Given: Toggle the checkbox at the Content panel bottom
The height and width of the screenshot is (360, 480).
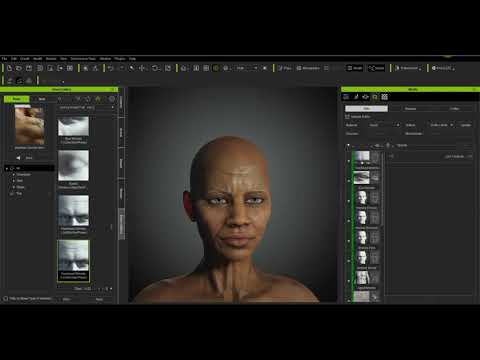Looking at the screenshot, I should coord(6,298).
